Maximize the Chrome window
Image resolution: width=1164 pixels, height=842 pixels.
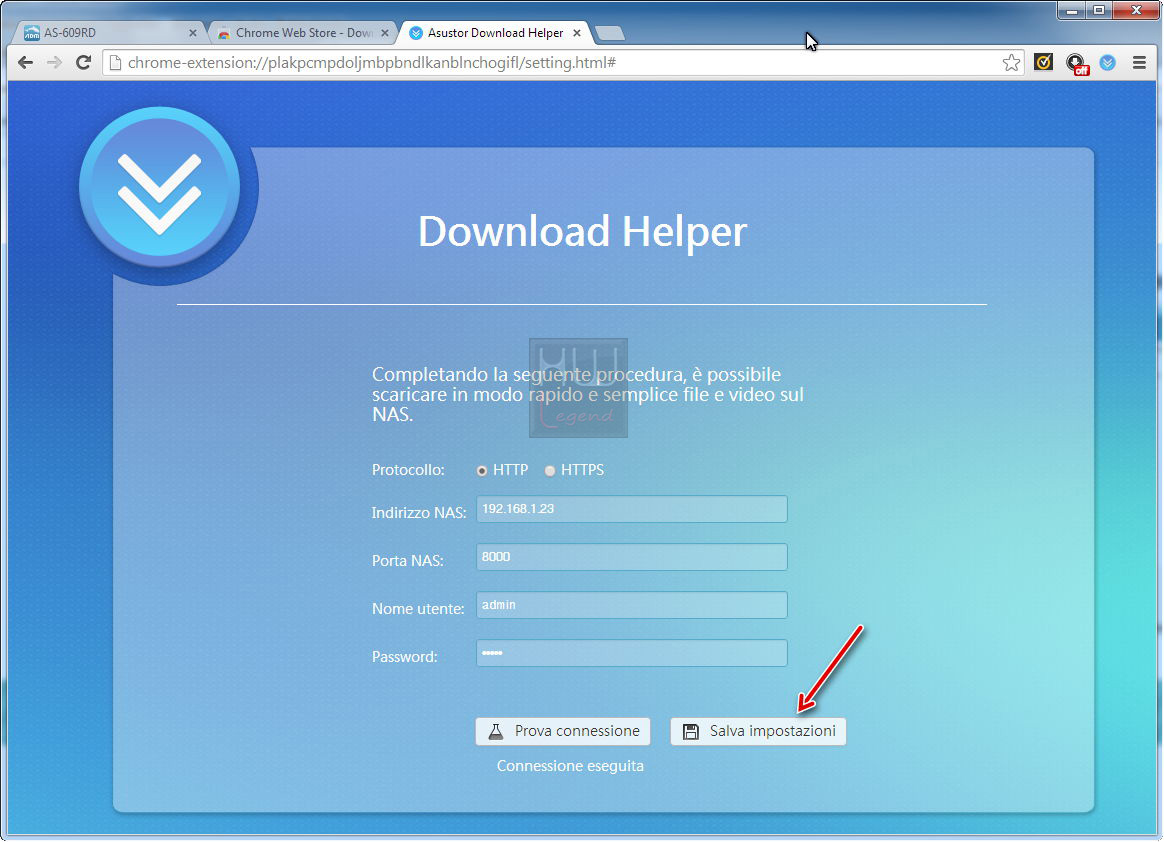pos(1099,10)
